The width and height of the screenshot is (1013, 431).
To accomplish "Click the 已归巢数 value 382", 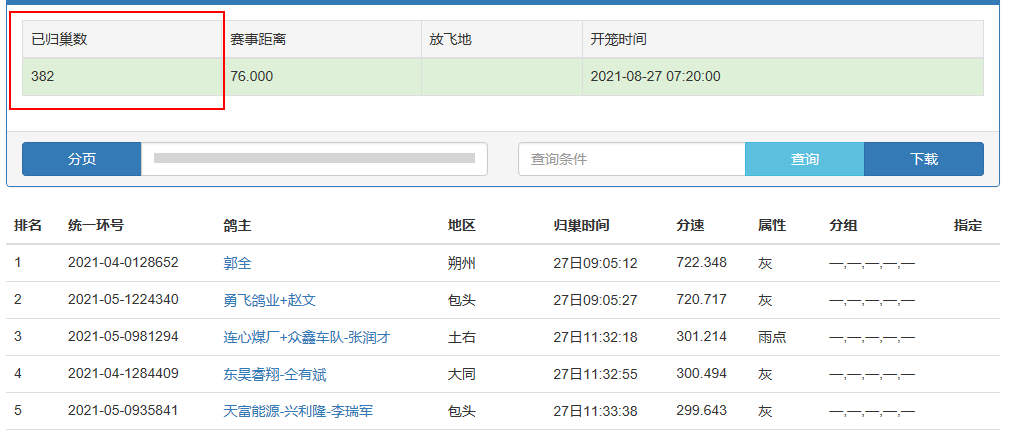I will point(43,77).
